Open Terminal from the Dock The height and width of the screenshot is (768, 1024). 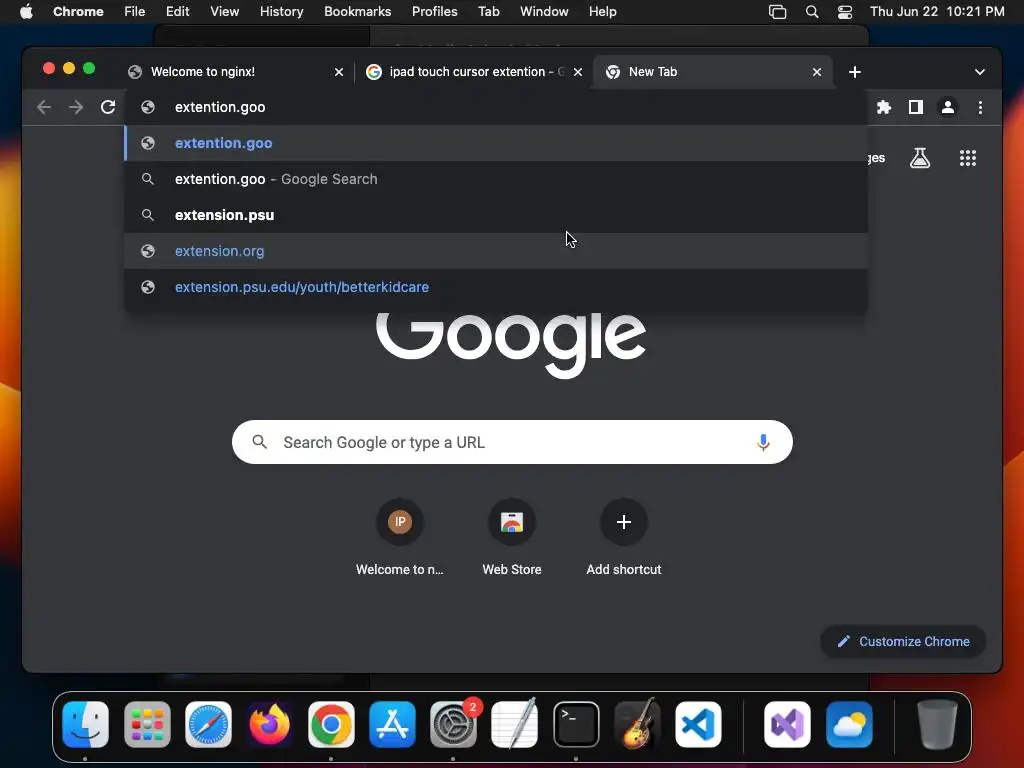coord(576,724)
